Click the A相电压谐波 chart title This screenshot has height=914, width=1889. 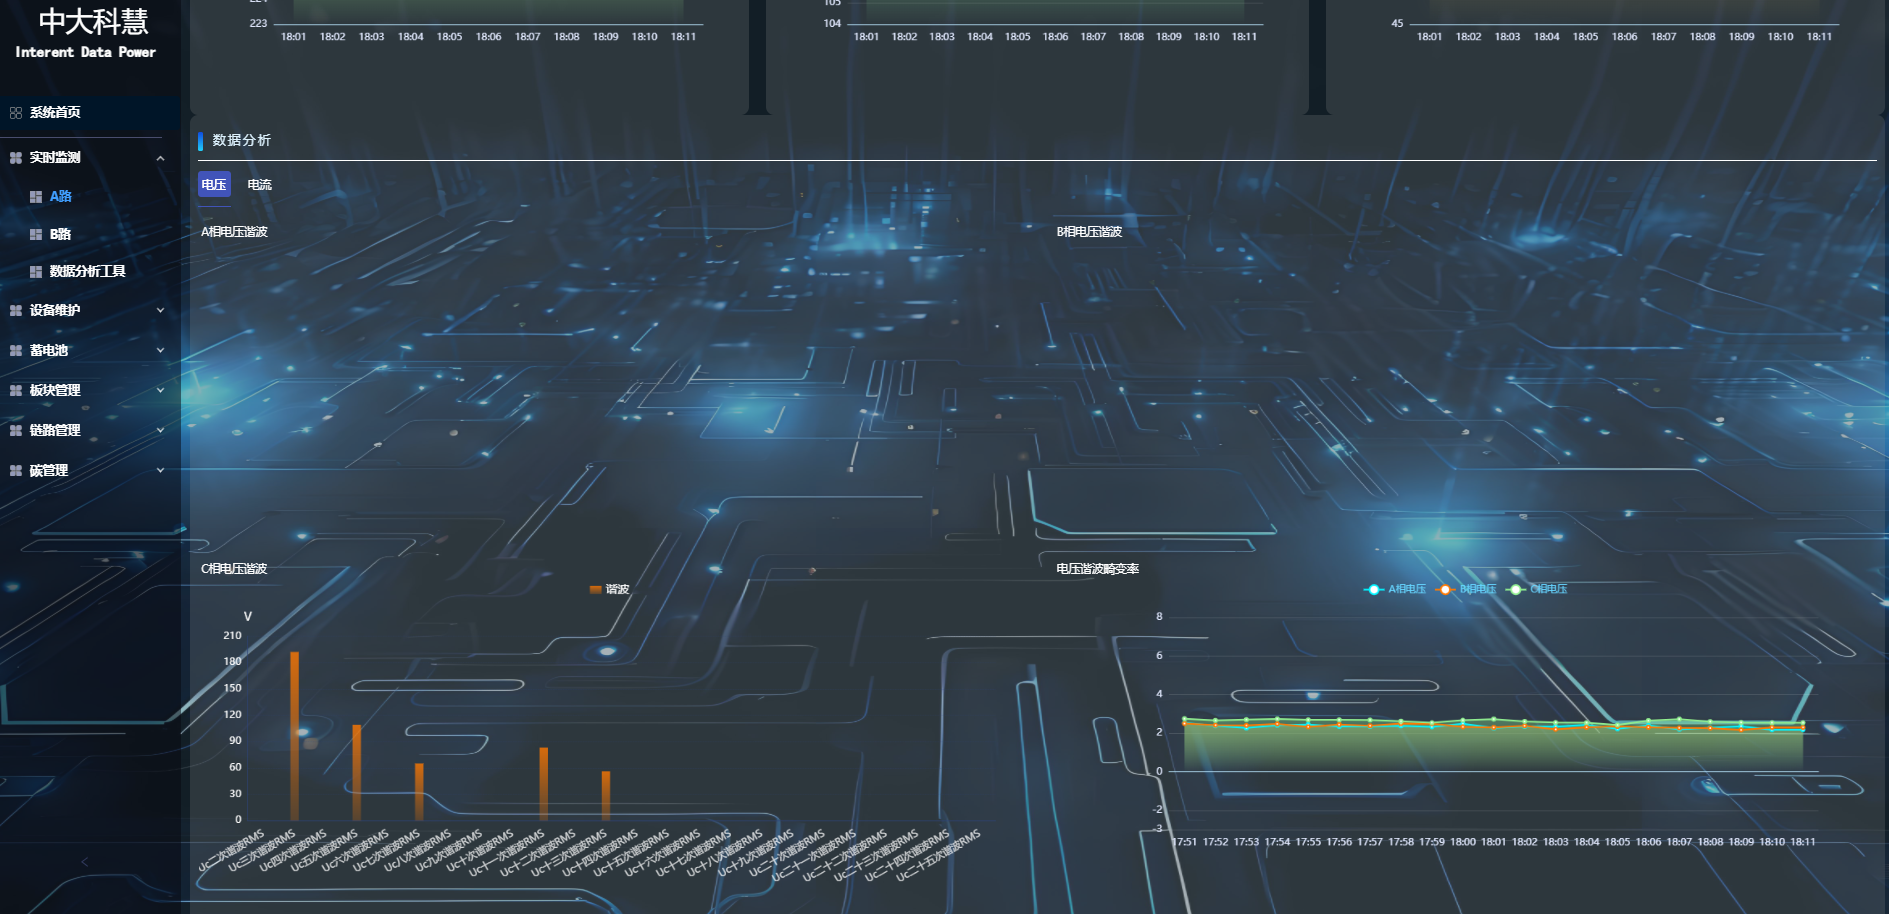[235, 232]
